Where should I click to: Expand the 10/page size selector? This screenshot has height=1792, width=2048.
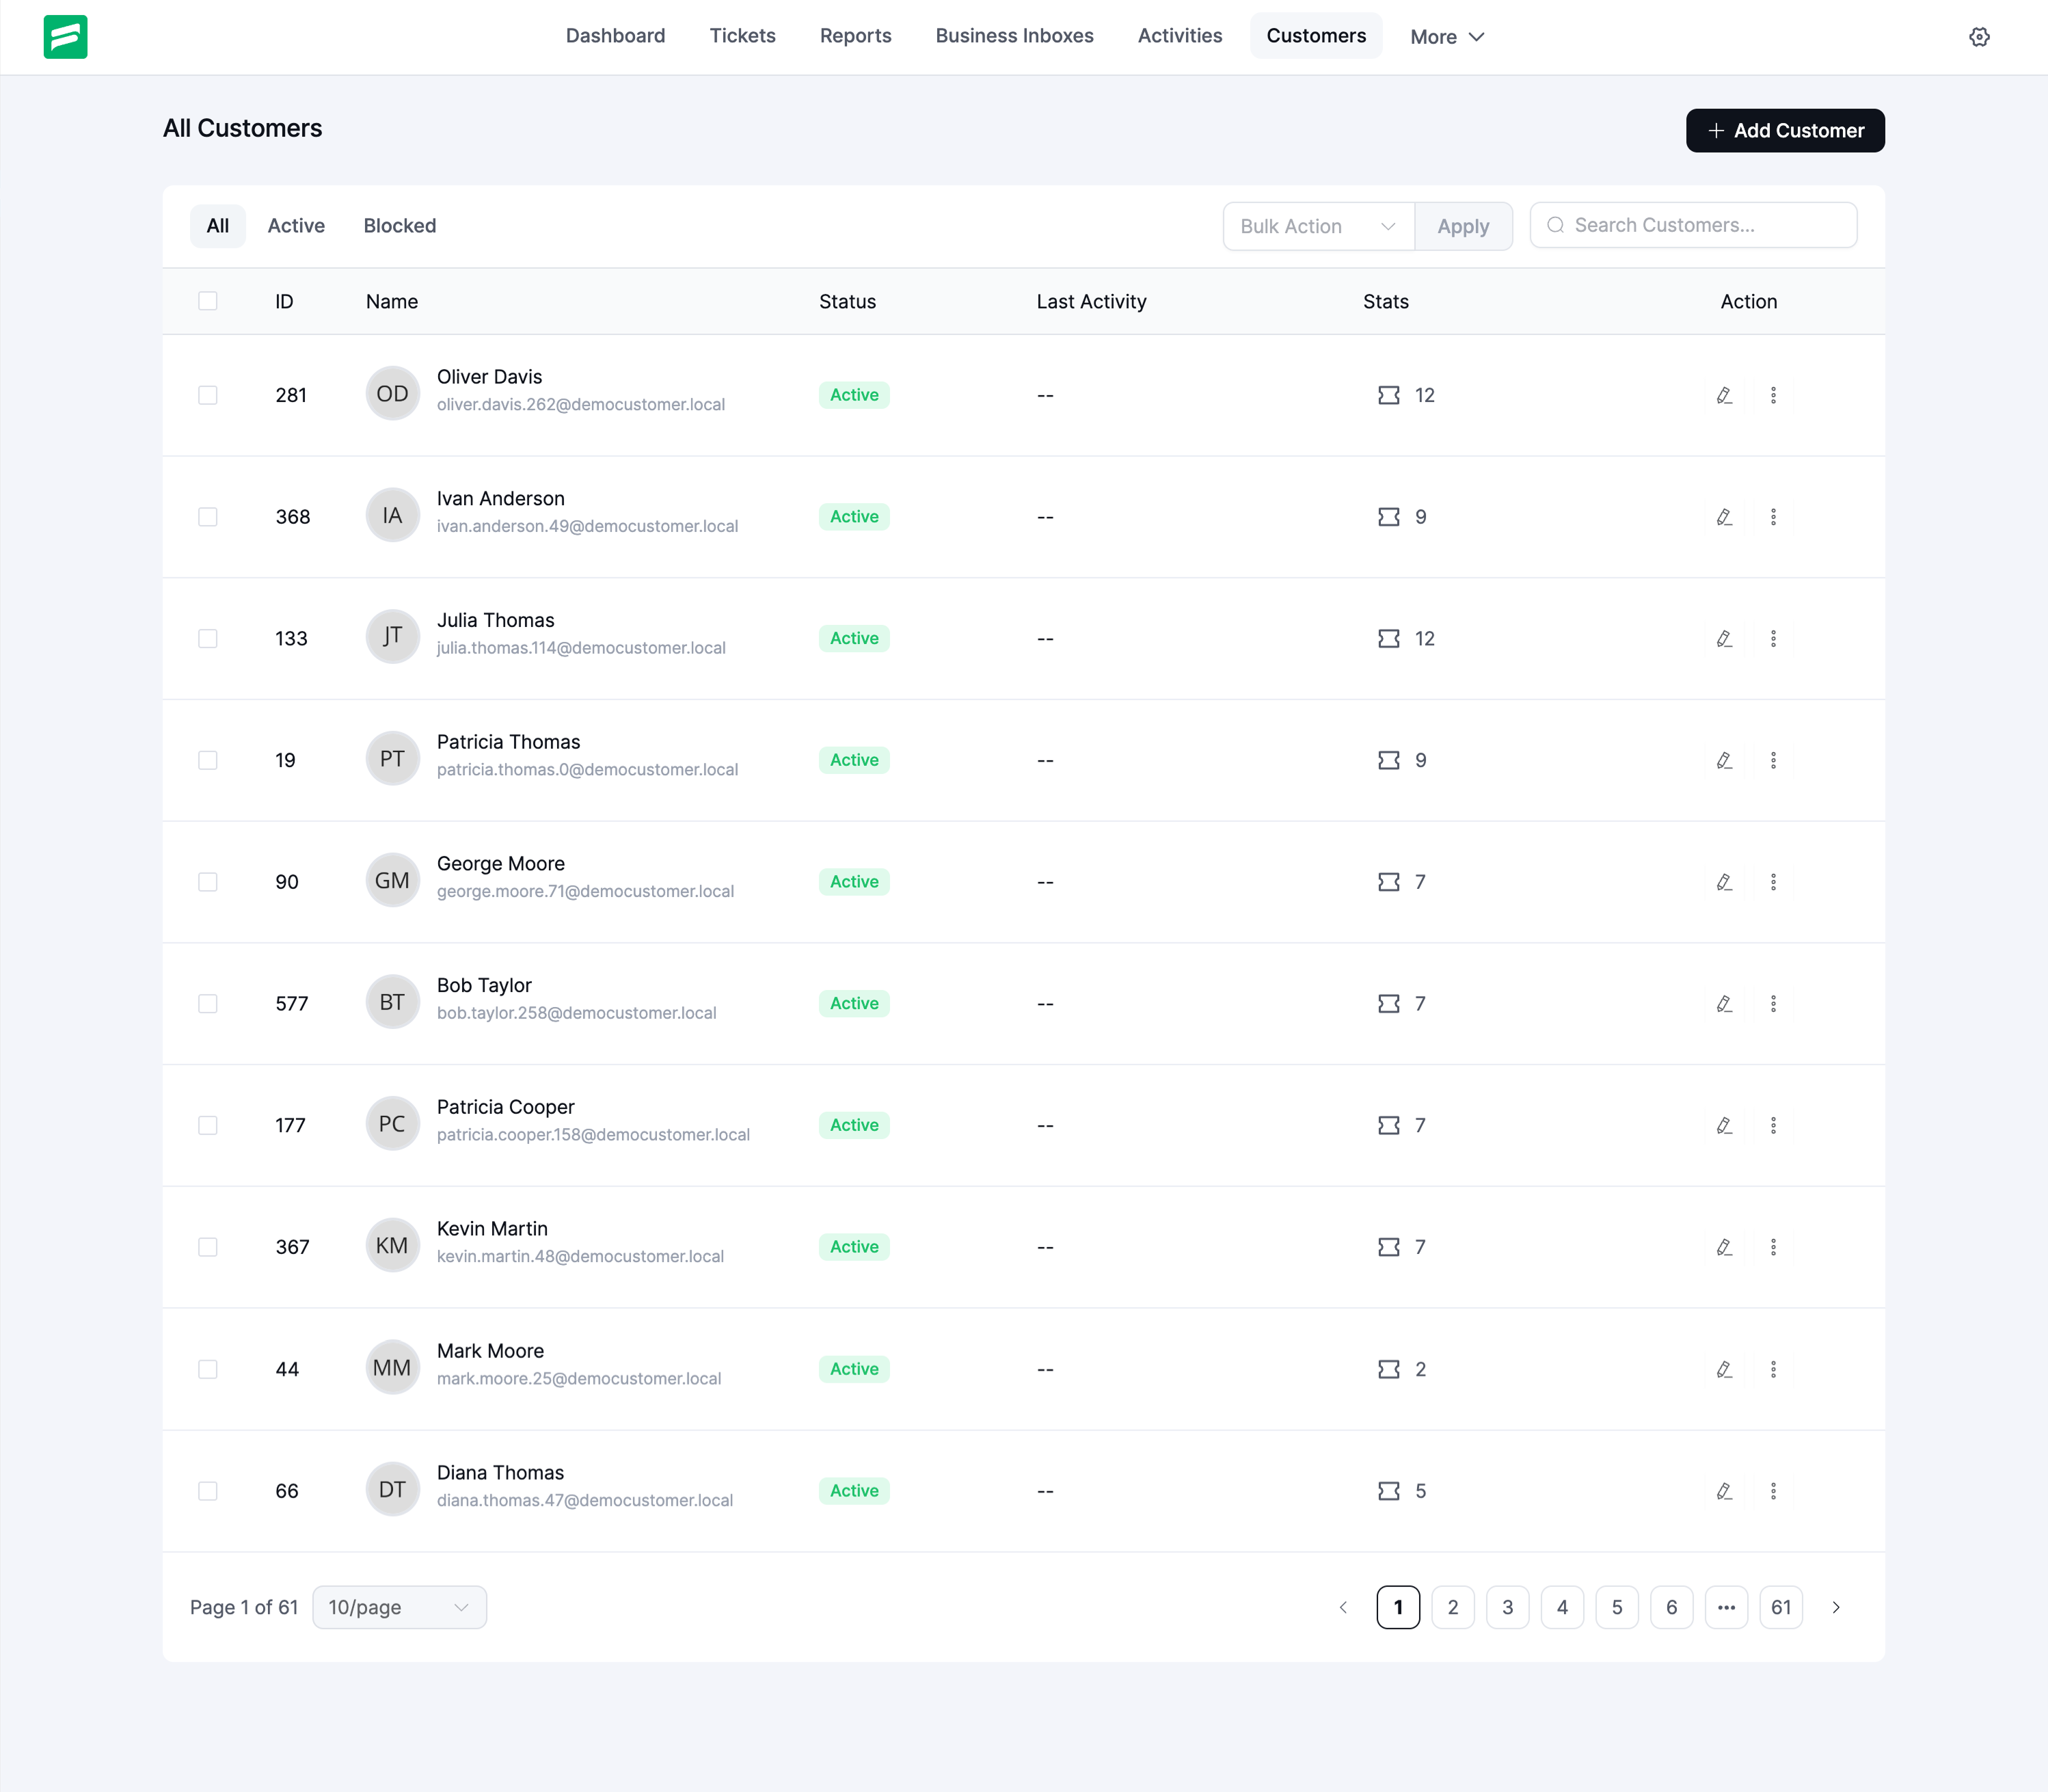coord(399,1607)
